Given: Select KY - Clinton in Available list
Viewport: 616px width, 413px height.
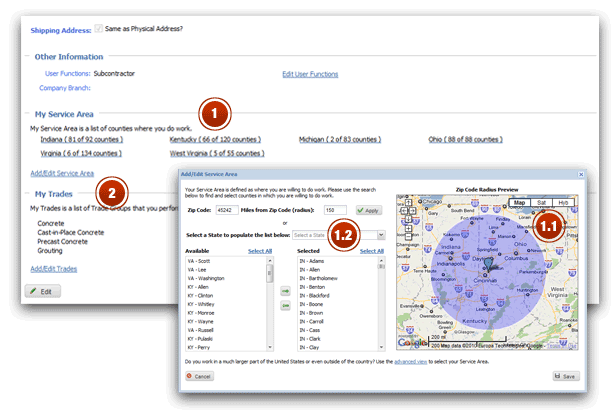Looking at the screenshot, I should pos(226,296).
